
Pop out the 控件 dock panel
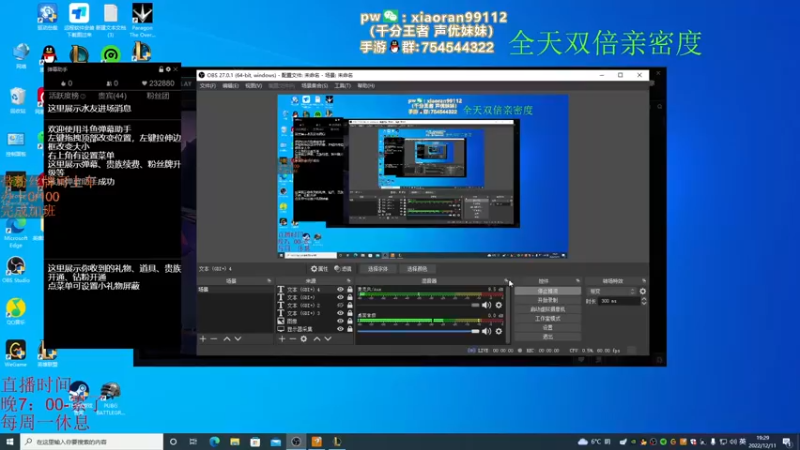pyautogui.click(x=578, y=281)
